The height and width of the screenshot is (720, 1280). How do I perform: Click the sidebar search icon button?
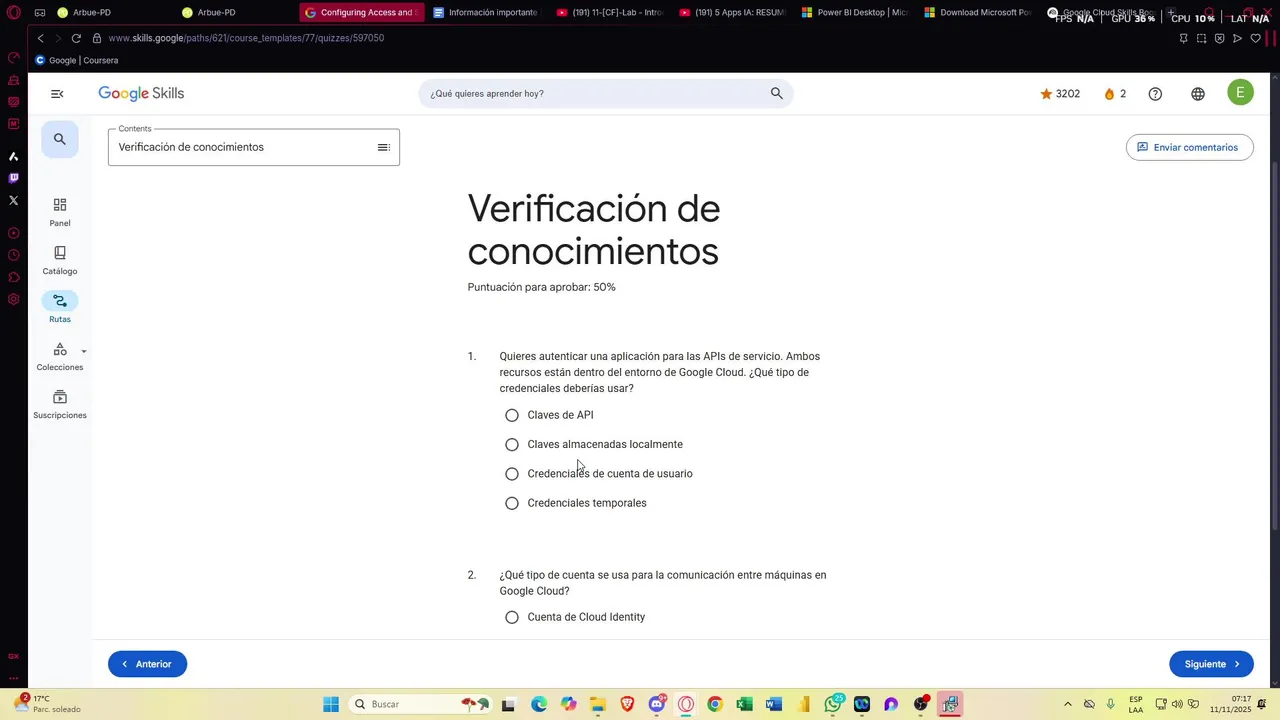click(60, 140)
